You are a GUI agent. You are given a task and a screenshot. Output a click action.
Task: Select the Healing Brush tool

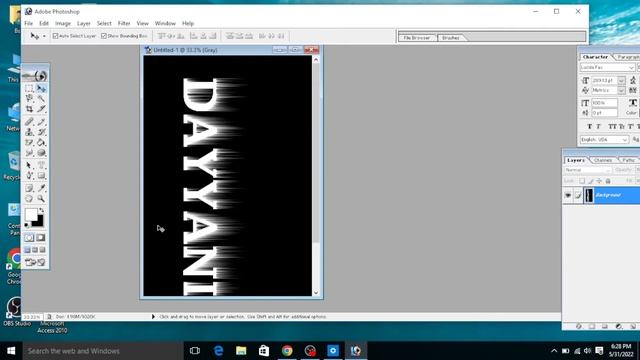pyautogui.click(x=29, y=122)
